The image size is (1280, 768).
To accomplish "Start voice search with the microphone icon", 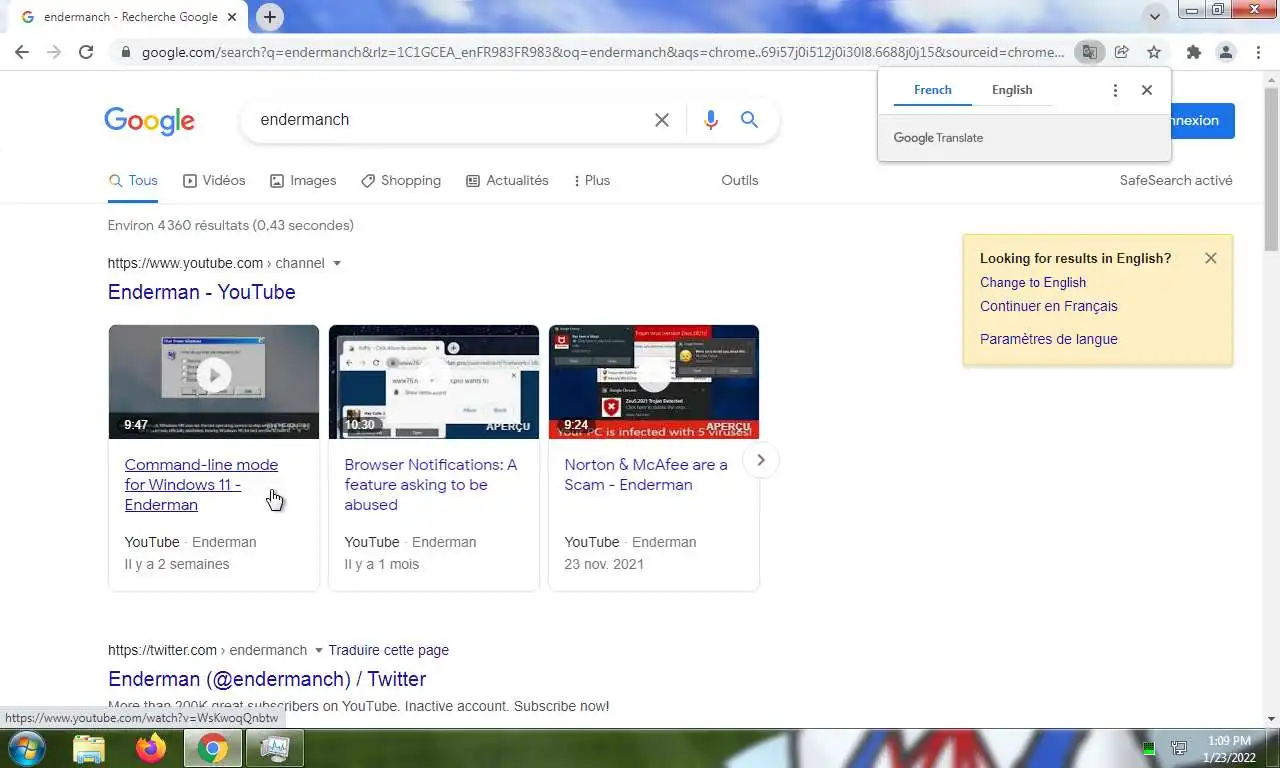I will click(x=710, y=120).
